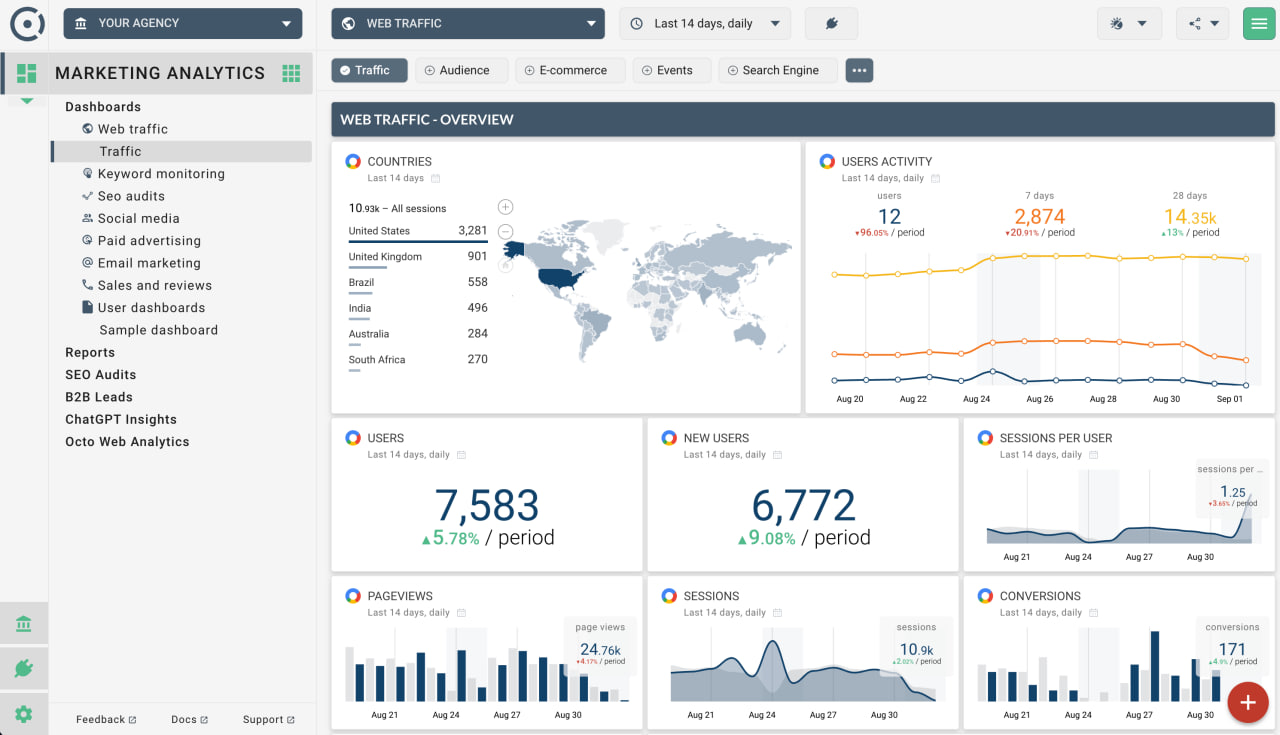Click the plug connections button in top bar
Image resolution: width=1280 pixels, height=735 pixels.
[831, 24]
